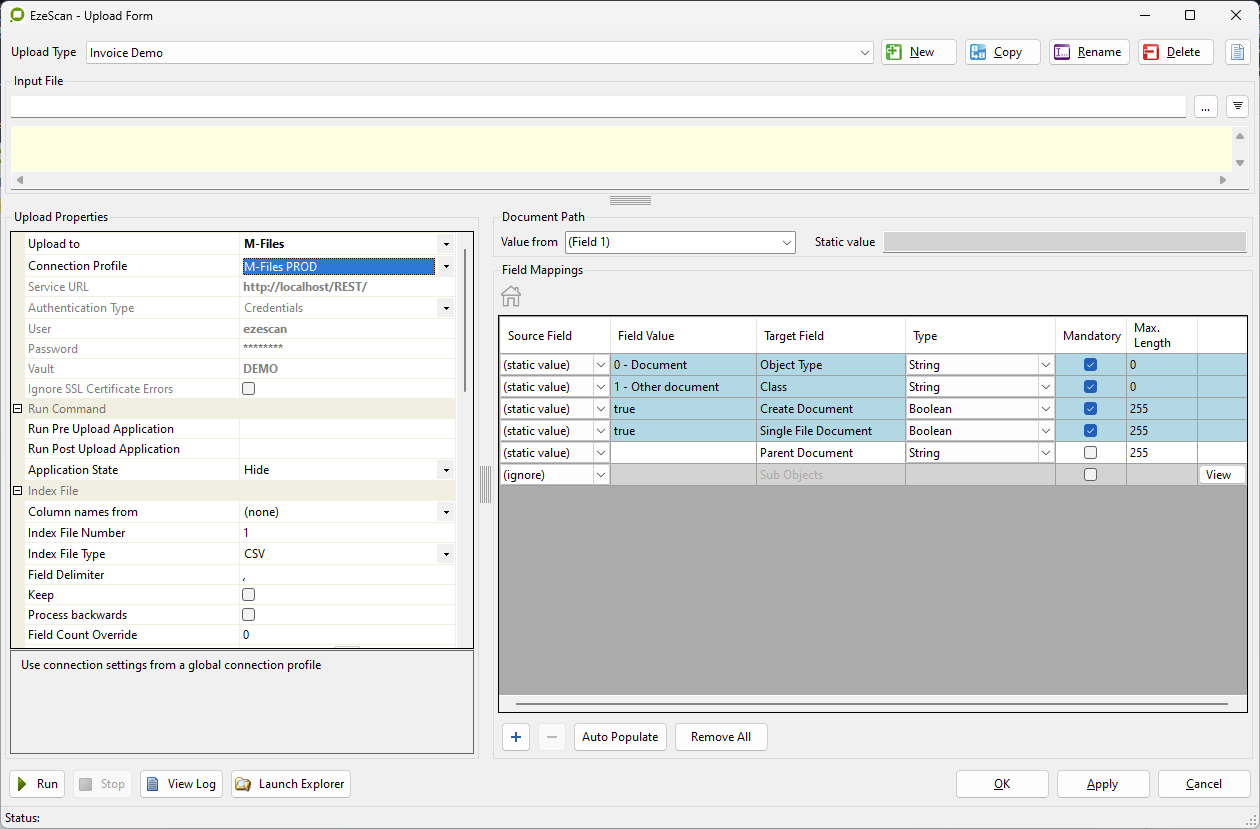This screenshot has width=1260, height=829.
Task: Click the home icon in Field Mappings
Action: [x=511, y=296]
